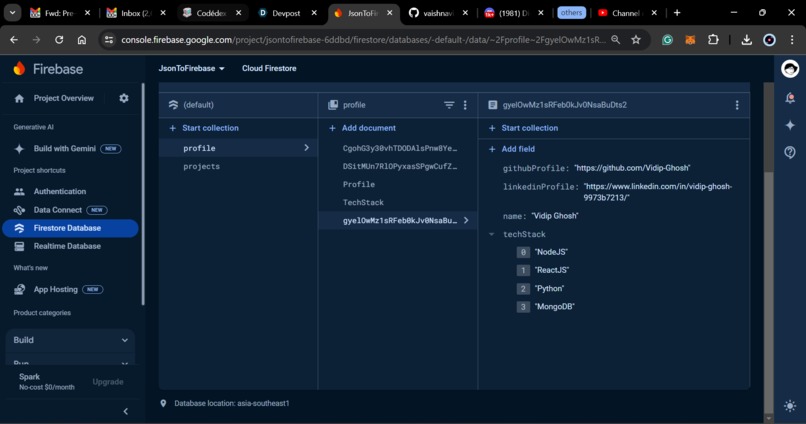Viewport: 806px width, 424px height.
Task: Click array item ReactJS
Action: pos(552,270)
